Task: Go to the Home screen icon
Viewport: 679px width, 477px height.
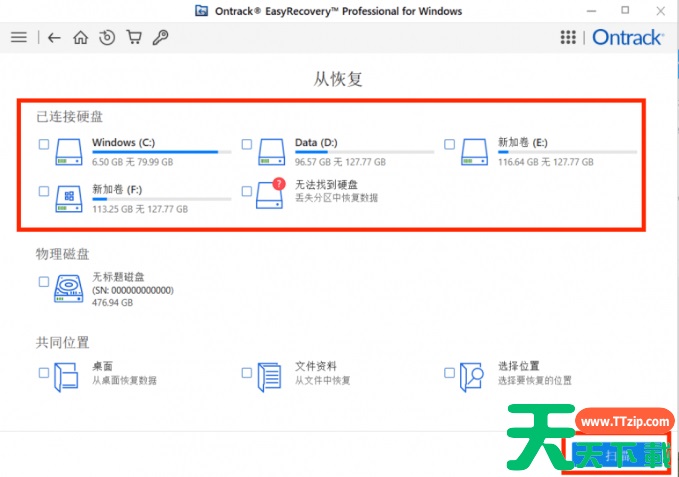Action: tap(81, 38)
